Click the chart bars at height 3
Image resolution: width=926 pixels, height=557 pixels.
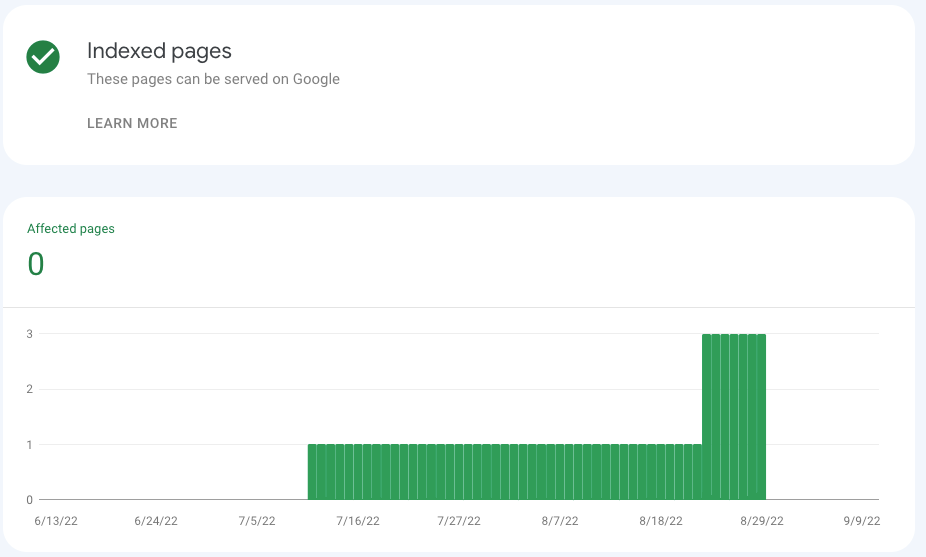point(734,416)
